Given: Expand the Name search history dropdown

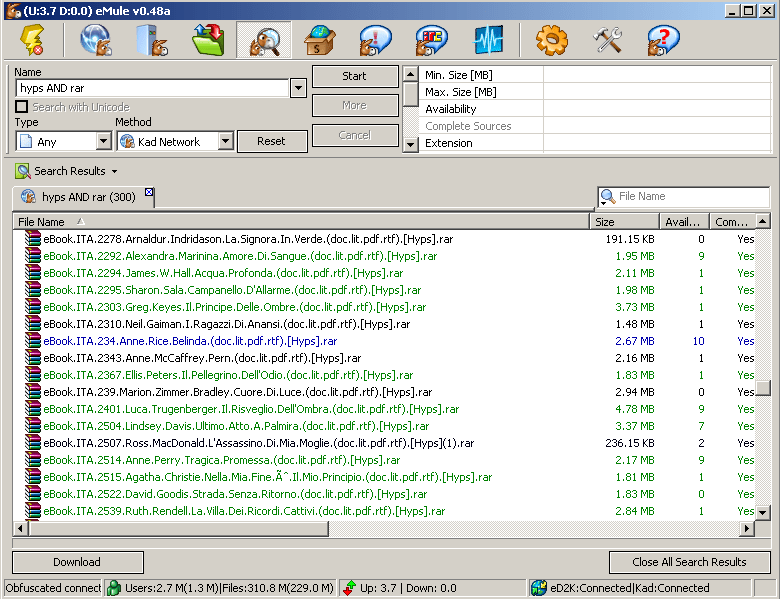Looking at the screenshot, I should [x=298, y=89].
